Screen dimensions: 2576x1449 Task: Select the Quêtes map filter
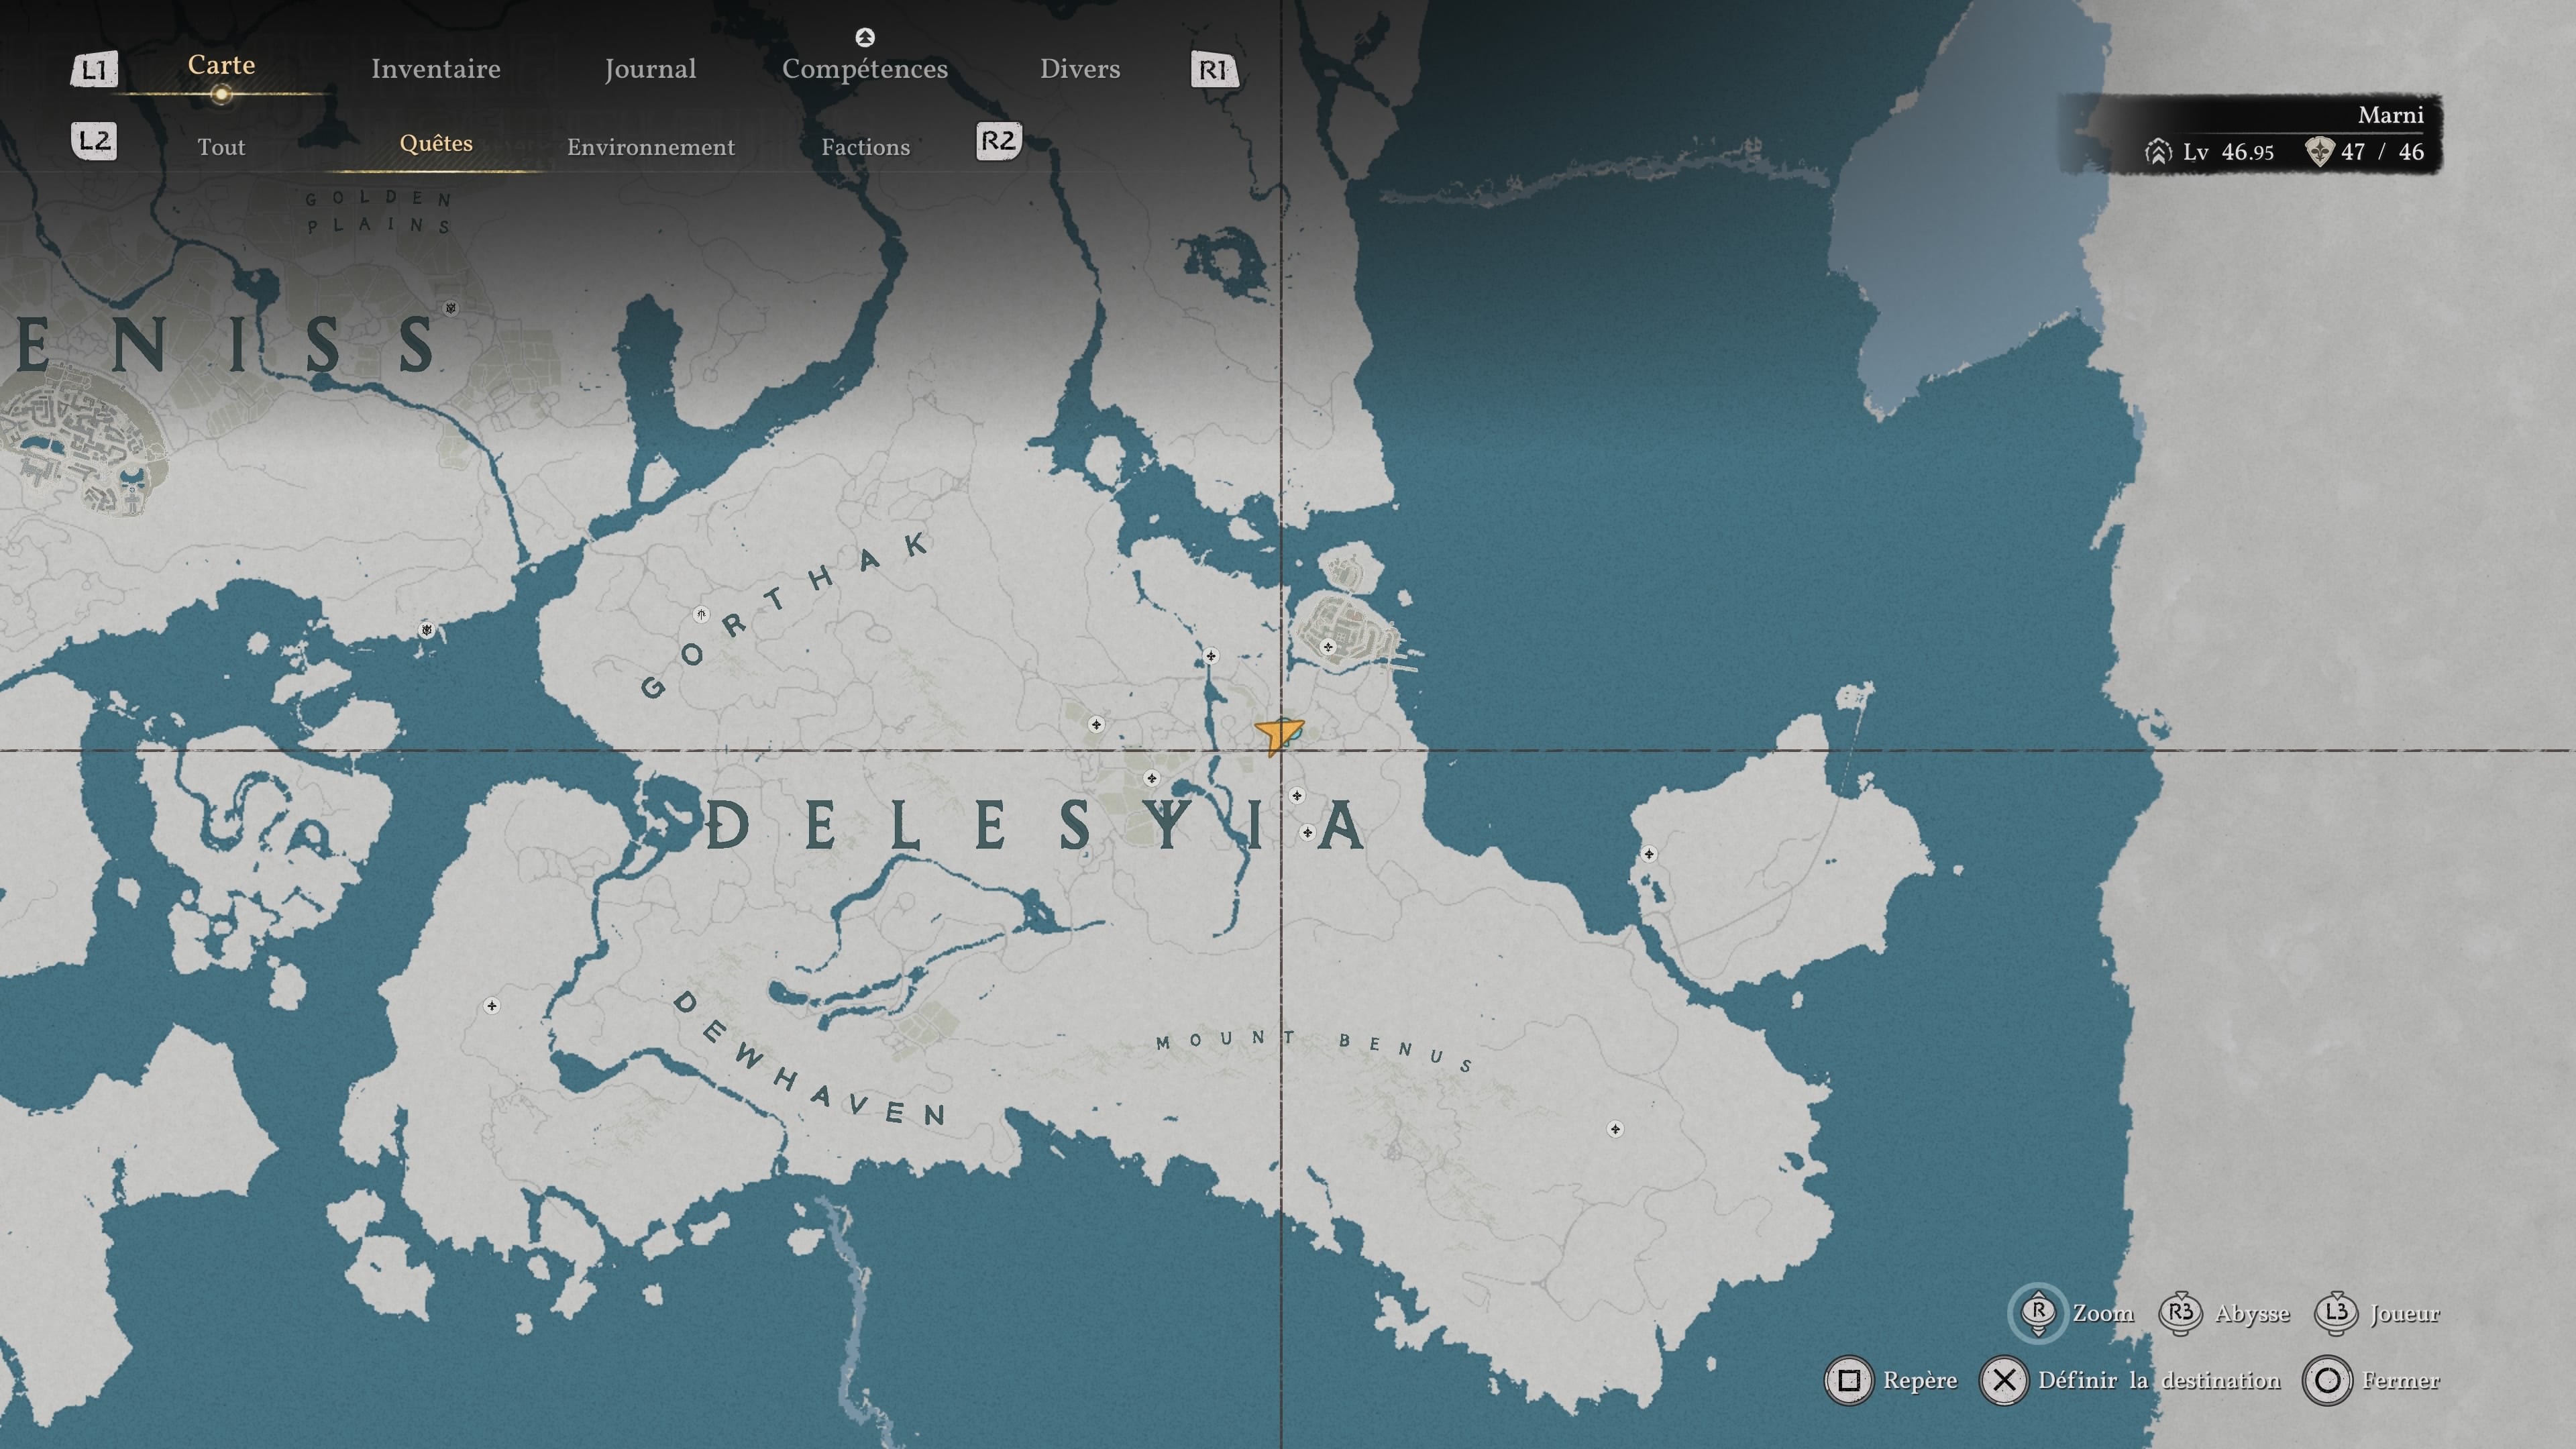[x=436, y=143]
